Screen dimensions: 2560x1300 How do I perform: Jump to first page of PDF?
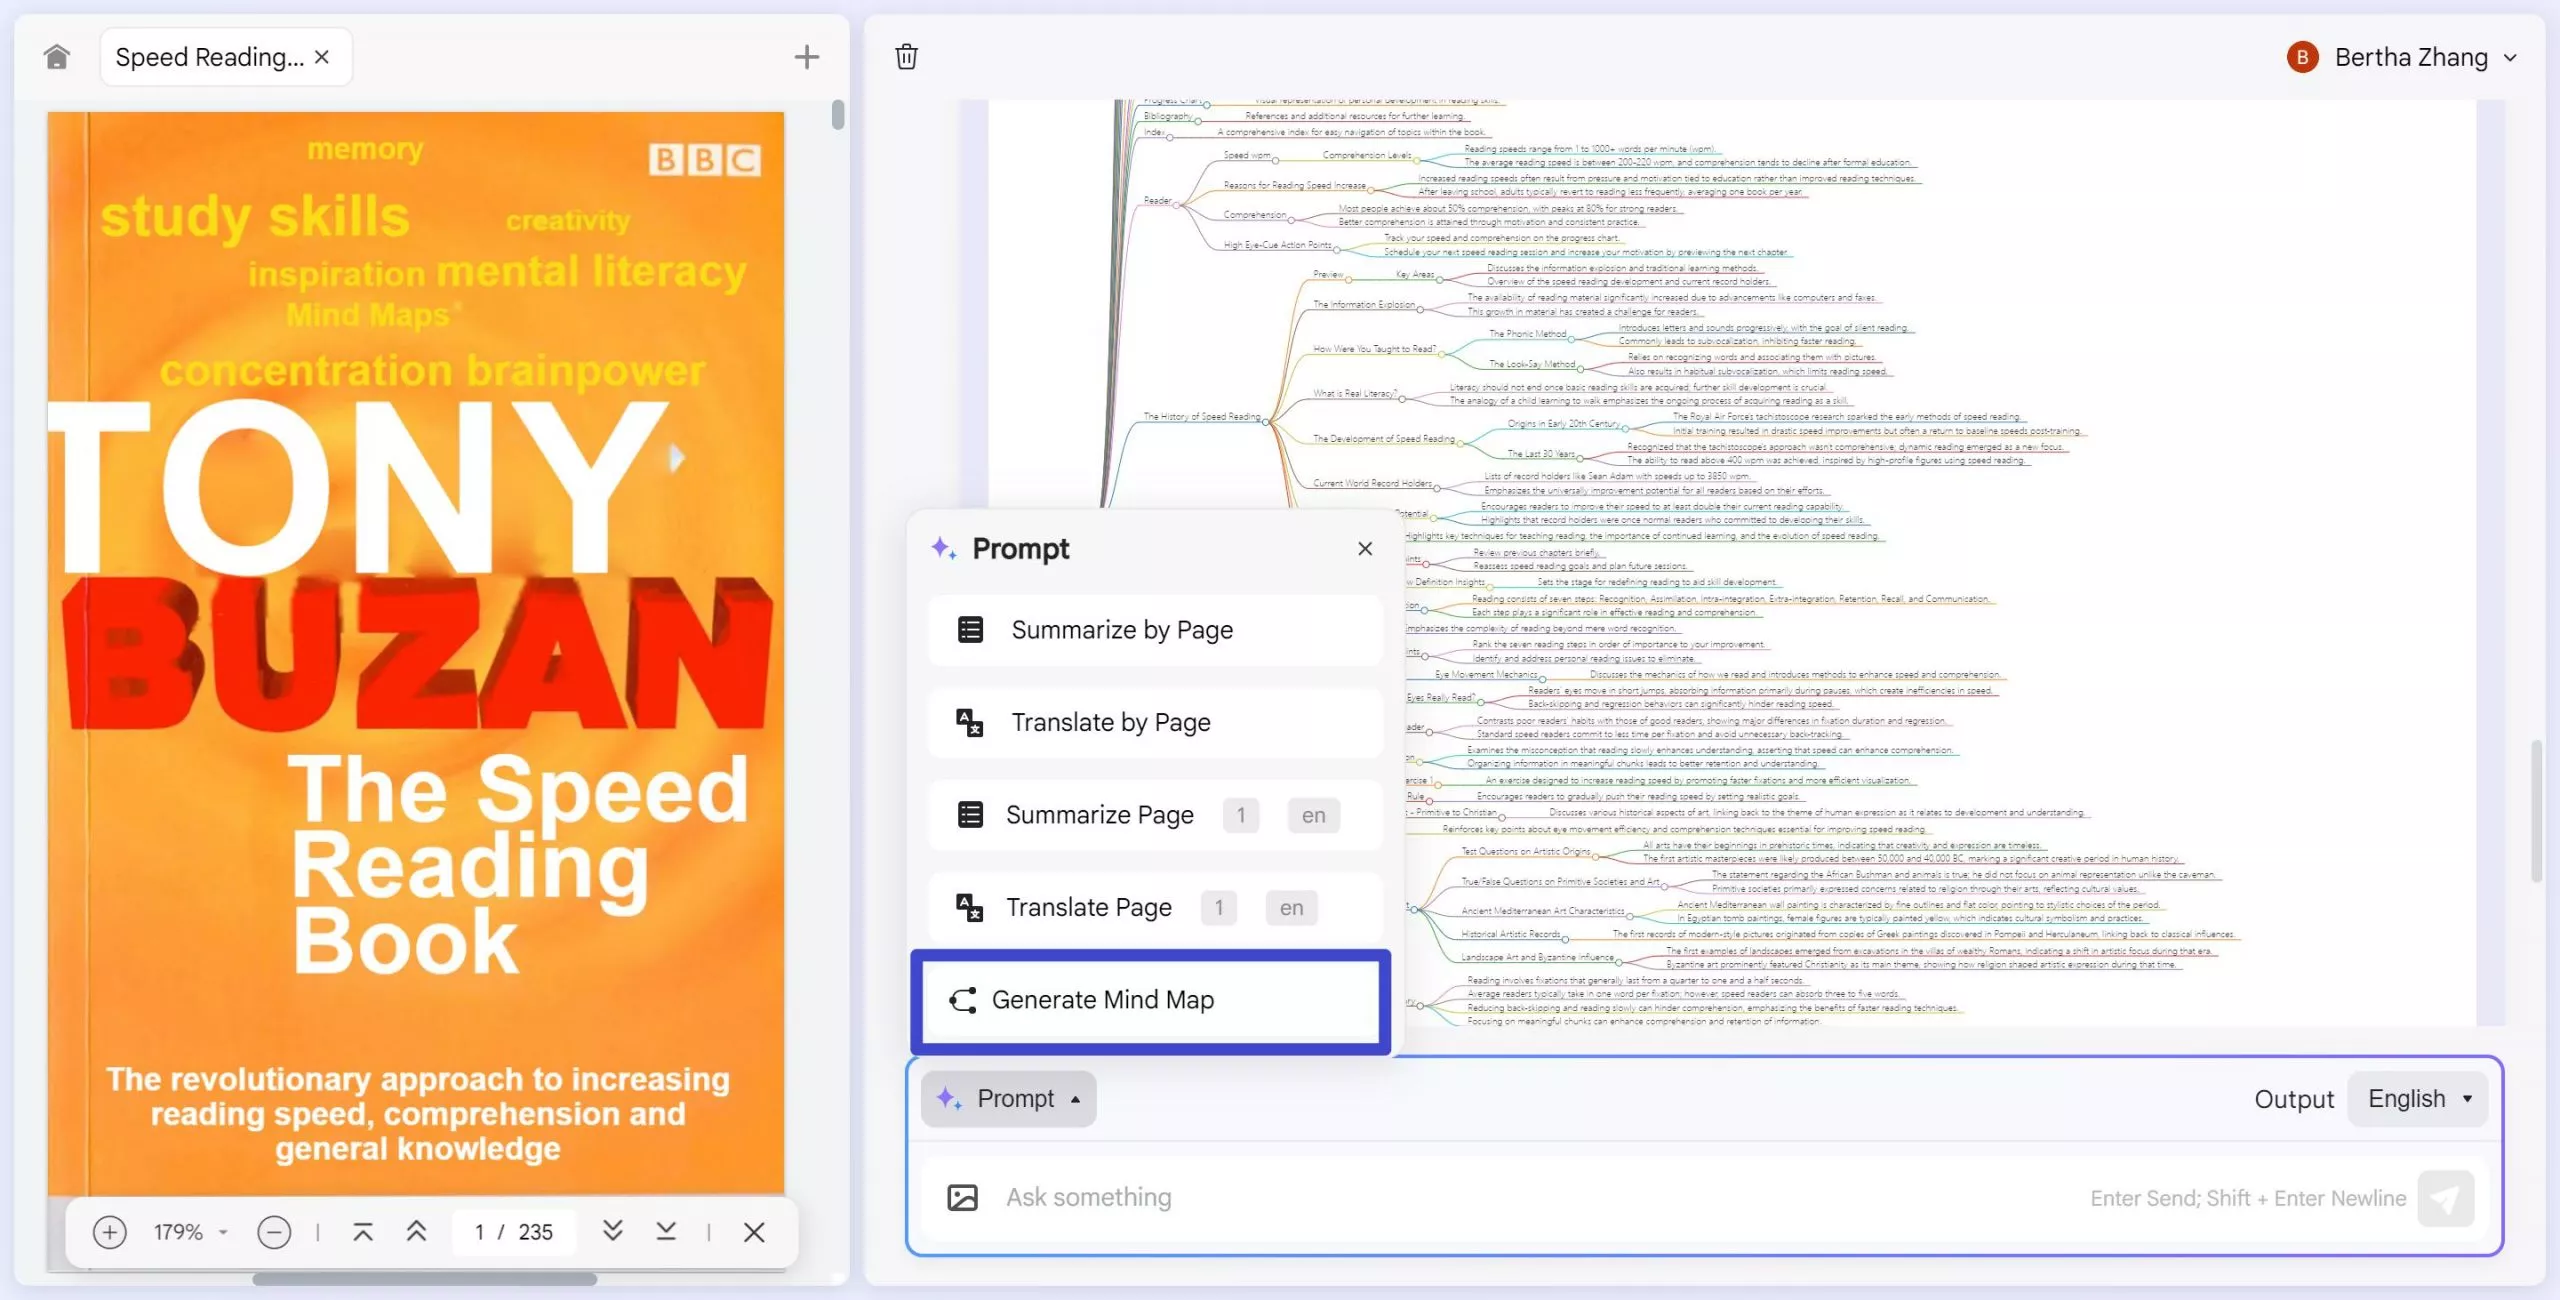tap(362, 1232)
